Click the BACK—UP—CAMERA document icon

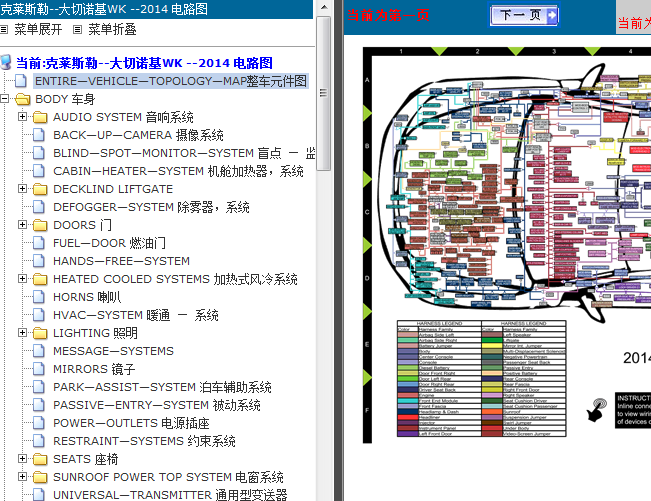click(x=39, y=135)
